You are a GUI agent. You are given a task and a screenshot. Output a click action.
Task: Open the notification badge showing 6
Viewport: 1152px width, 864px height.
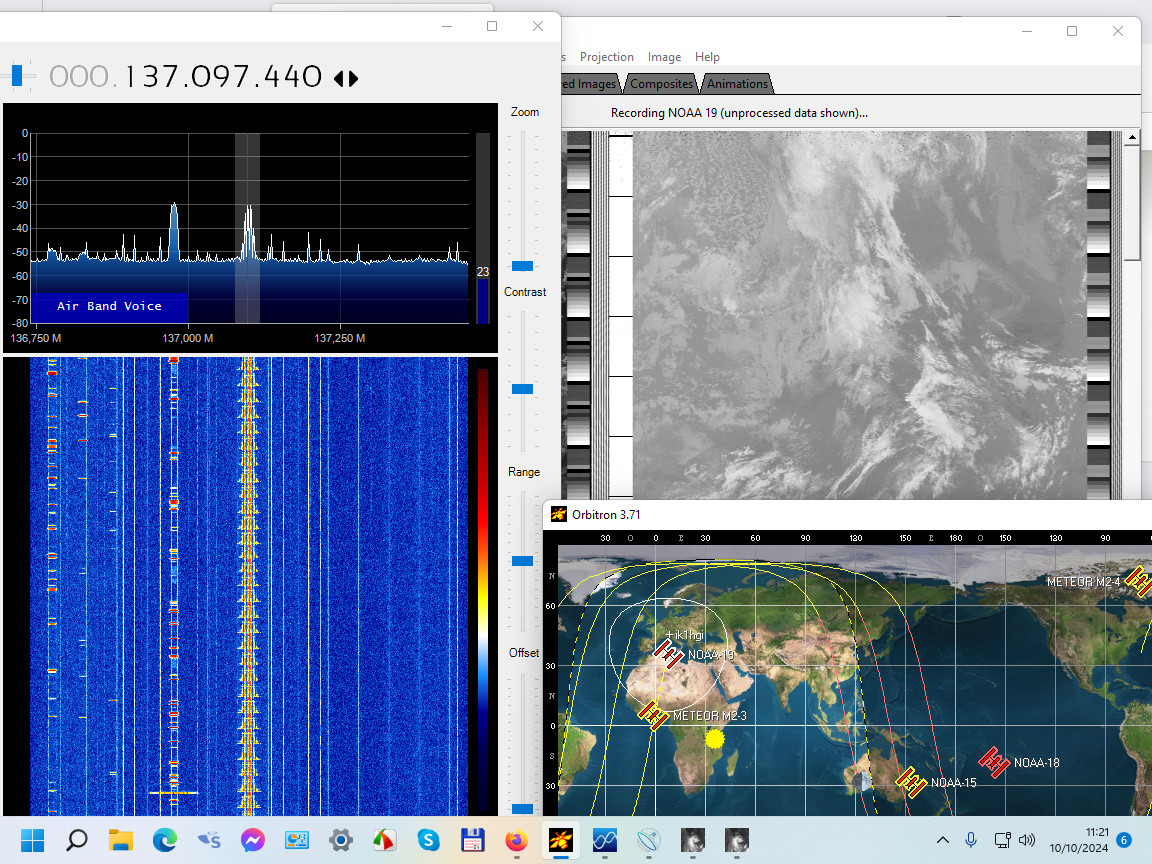[1124, 840]
